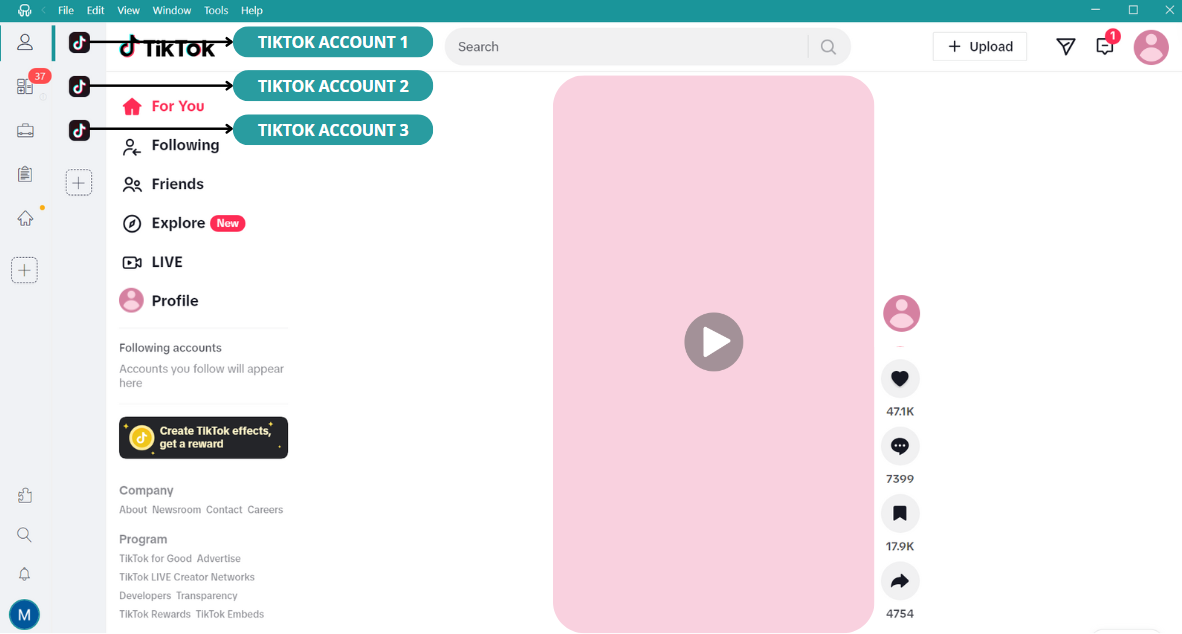Open TikTok messages paper-plane icon
Viewport: 1182px width, 634px height.
(x=1065, y=47)
